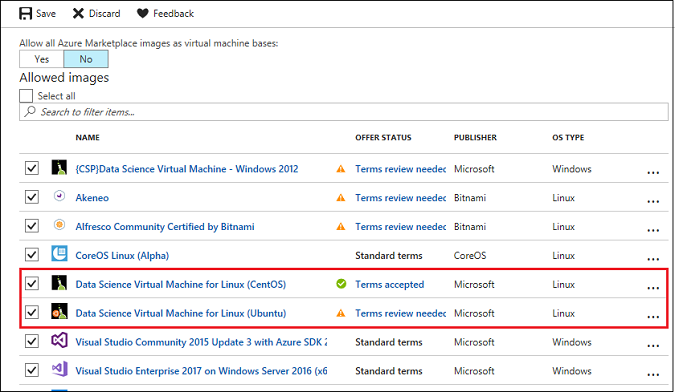The image size is (675, 392).
Task: Click the green check icon in the CentOS row
Action: [341, 284]
